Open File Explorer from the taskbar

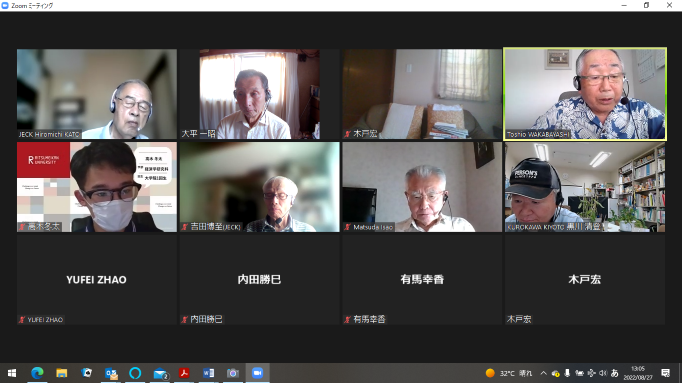tap(62, 373)
